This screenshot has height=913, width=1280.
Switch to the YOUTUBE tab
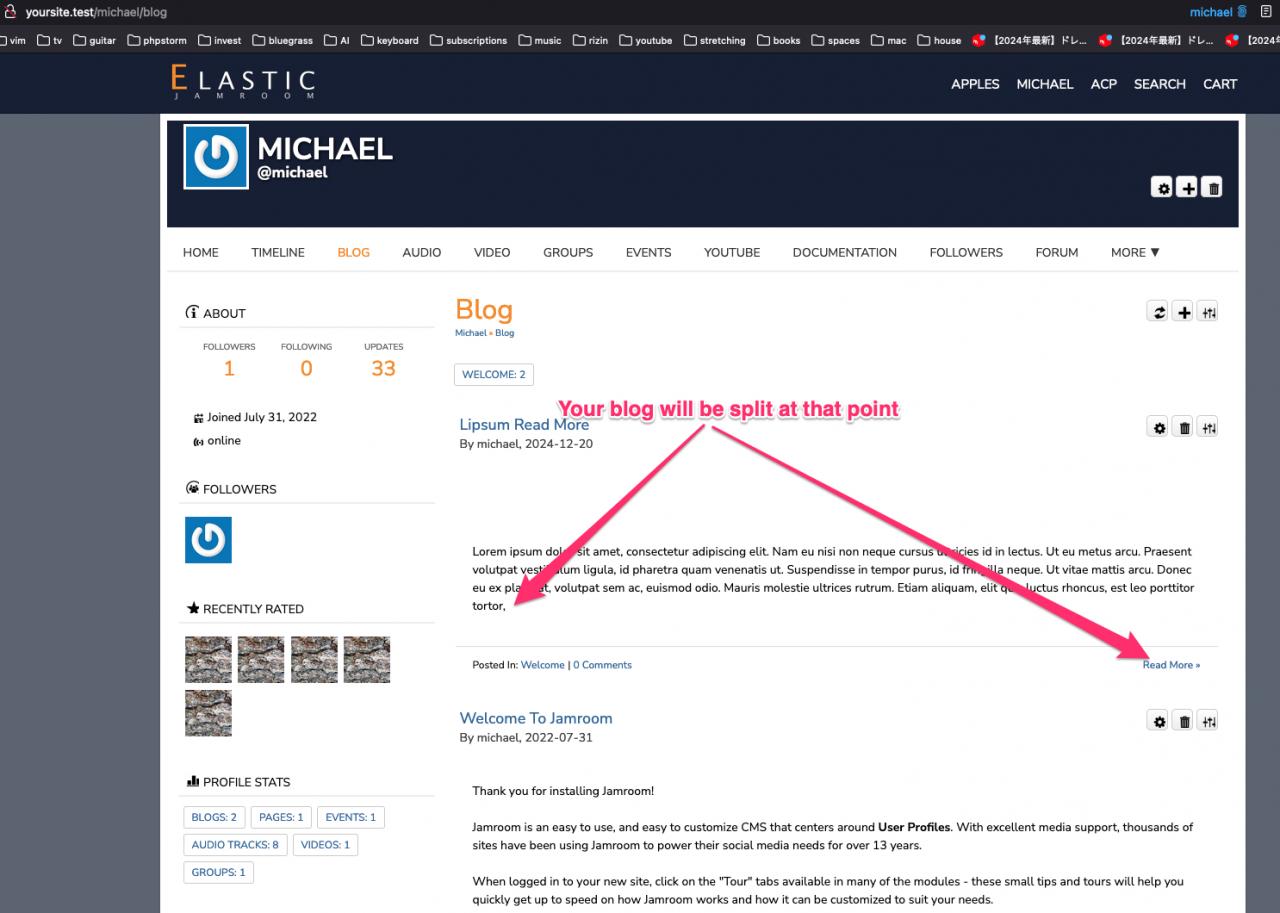732,252
